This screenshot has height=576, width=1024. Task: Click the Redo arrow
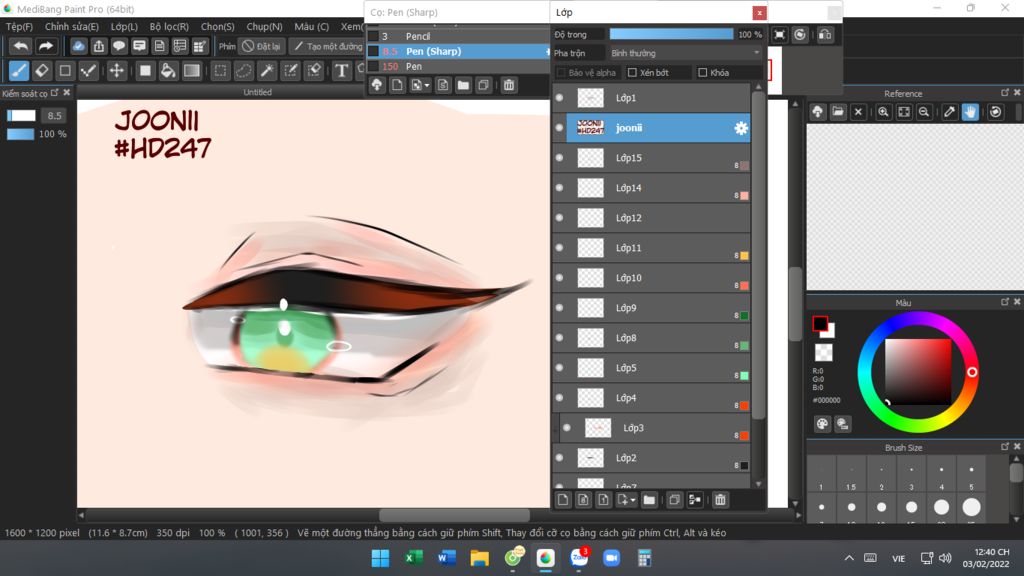click(x=45, y=46)
